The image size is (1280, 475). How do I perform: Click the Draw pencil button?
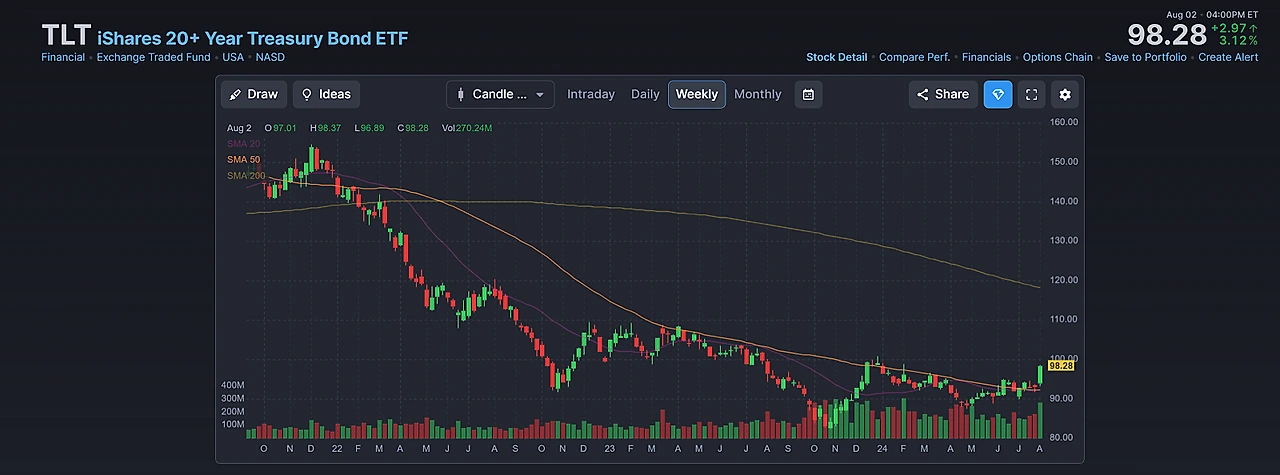click(254, 94)
